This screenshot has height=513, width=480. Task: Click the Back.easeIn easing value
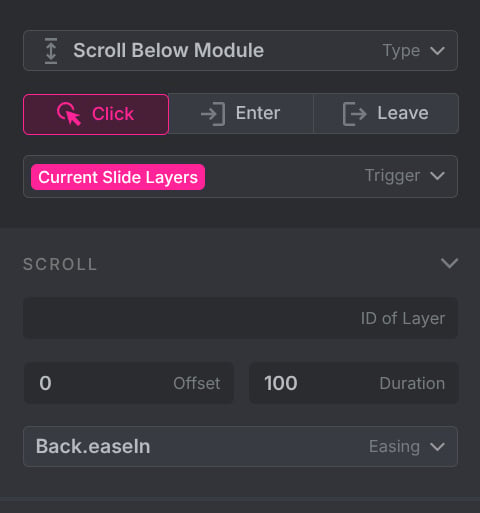[x=93, y=446]
